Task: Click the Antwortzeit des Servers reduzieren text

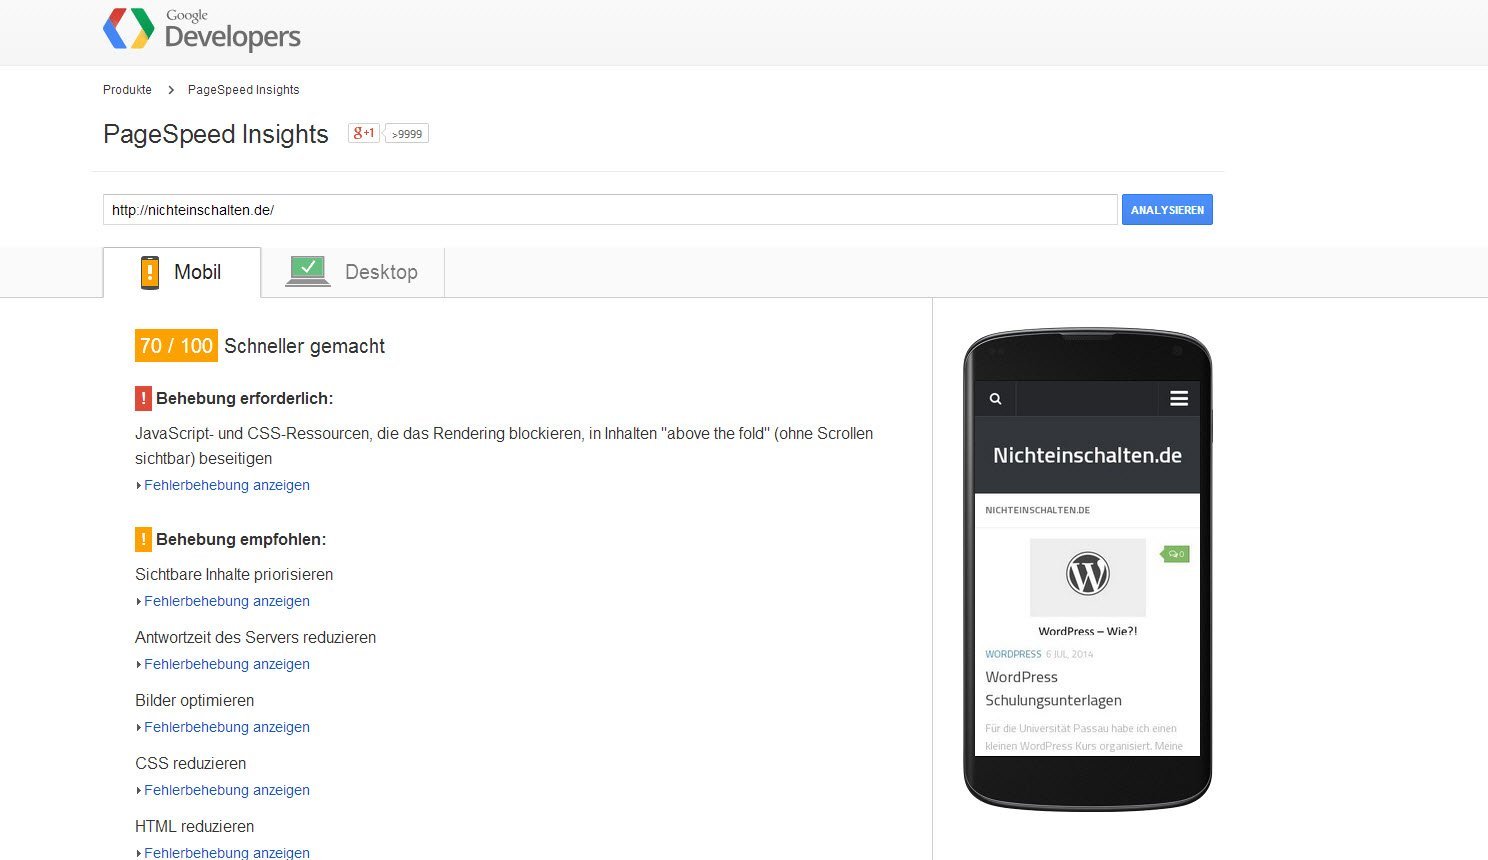Action: click(255, 638)
